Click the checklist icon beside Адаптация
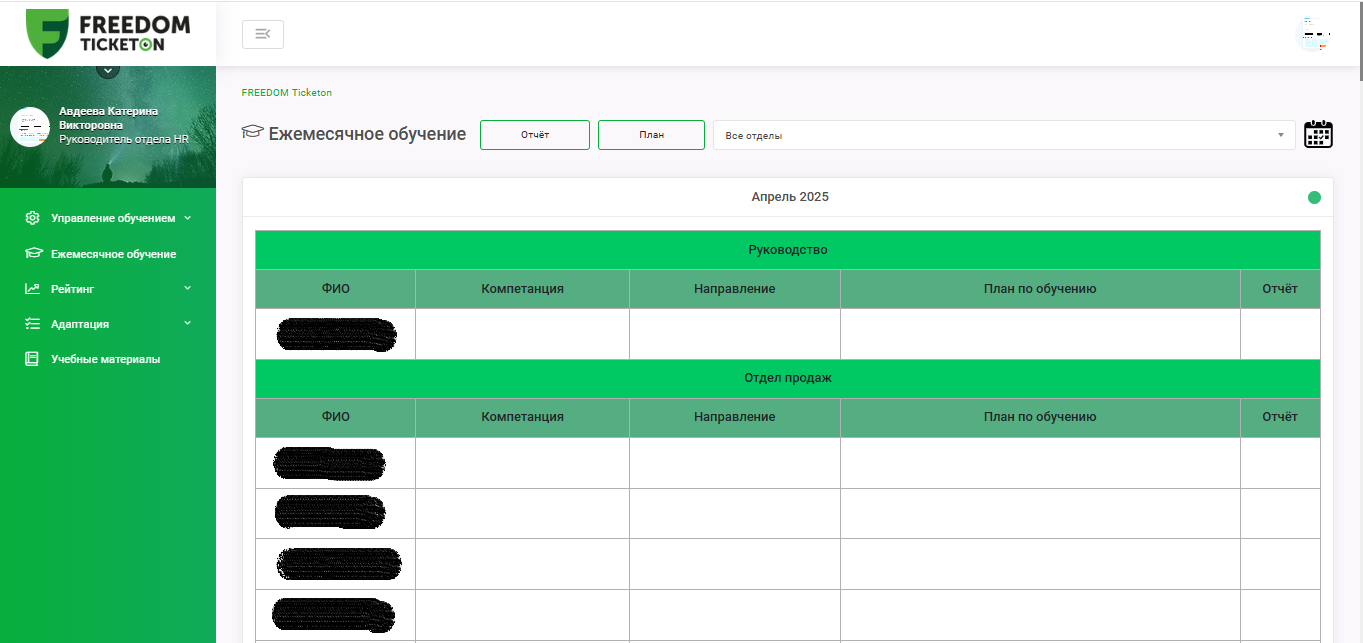The width and height of the screenshot is (1363, 643). [x=32, y=324]
